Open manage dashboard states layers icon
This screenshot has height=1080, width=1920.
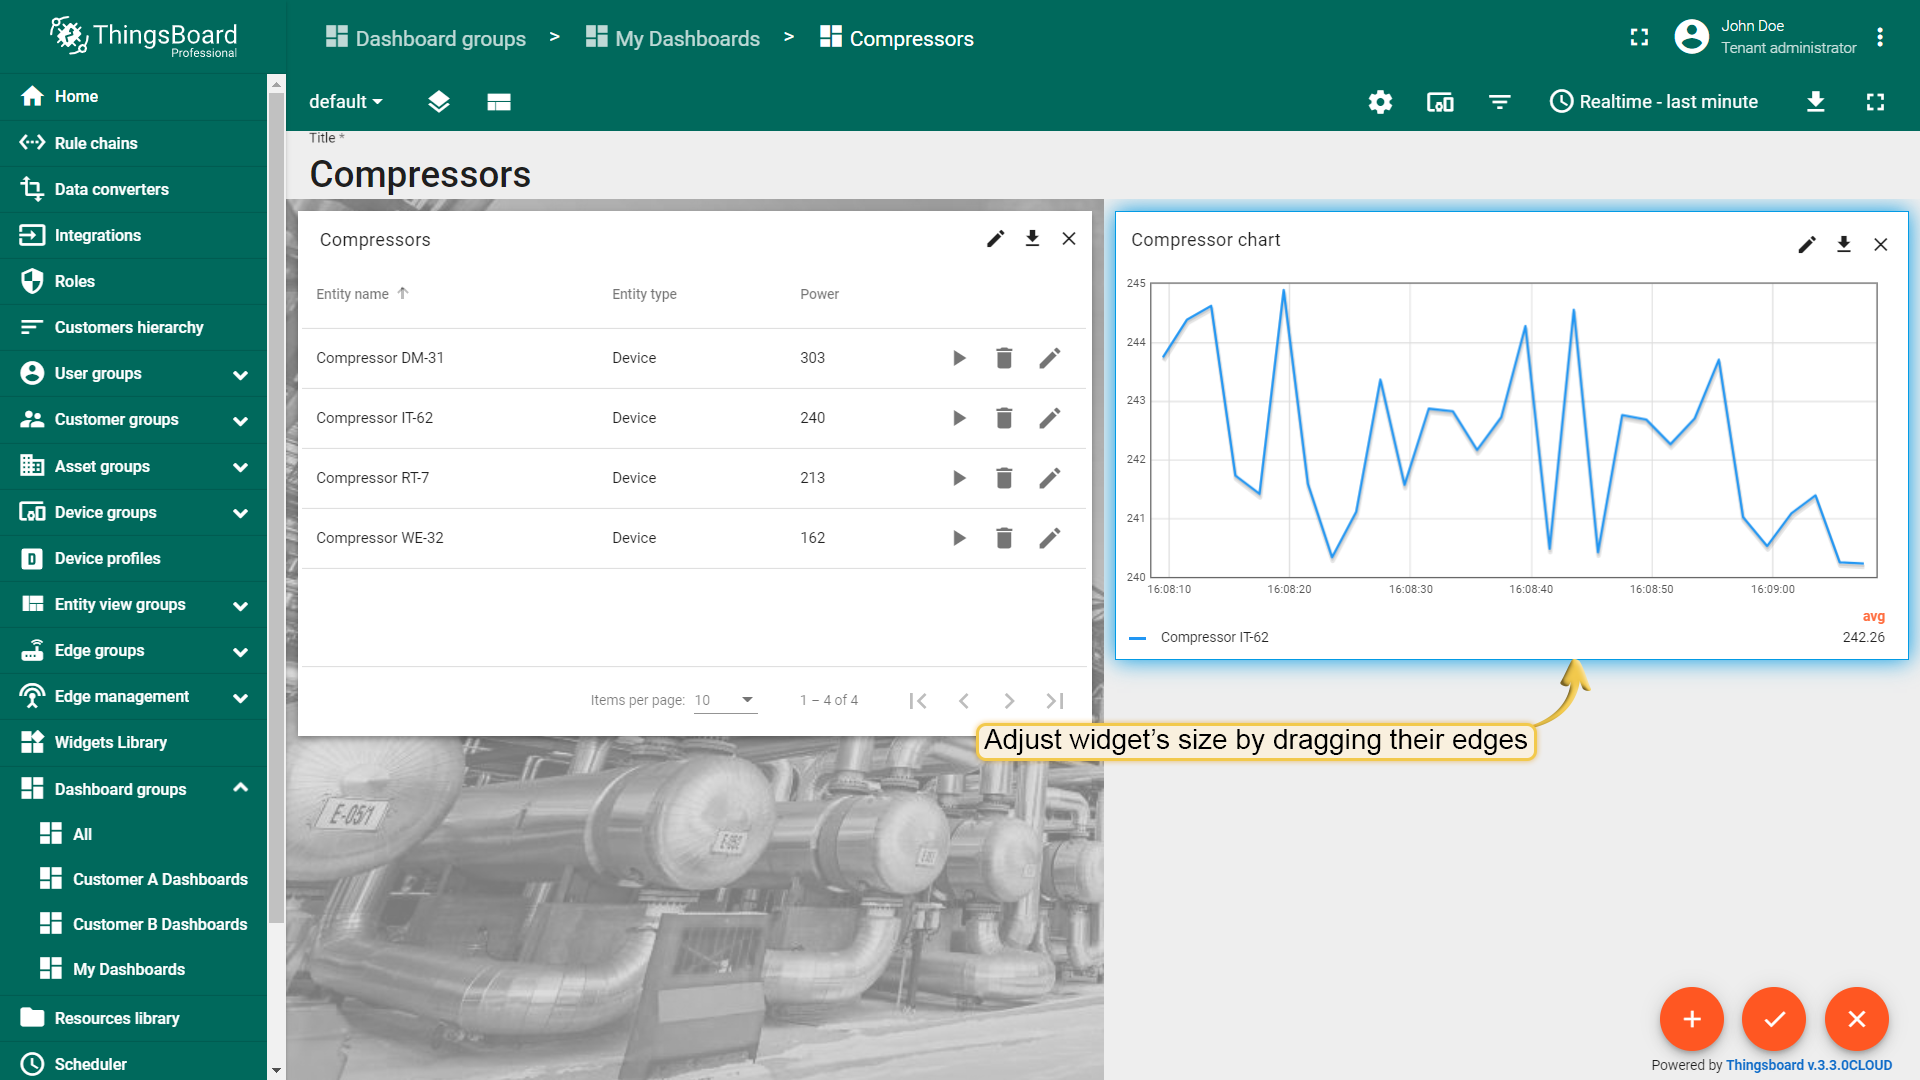coord(438,102)
